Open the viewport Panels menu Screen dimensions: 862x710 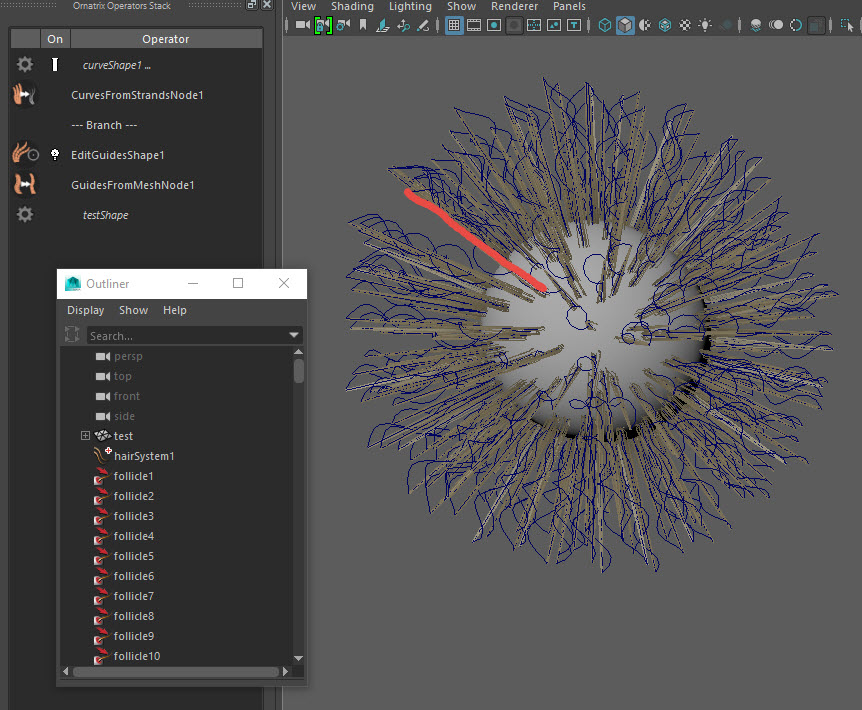pos(569,6)
